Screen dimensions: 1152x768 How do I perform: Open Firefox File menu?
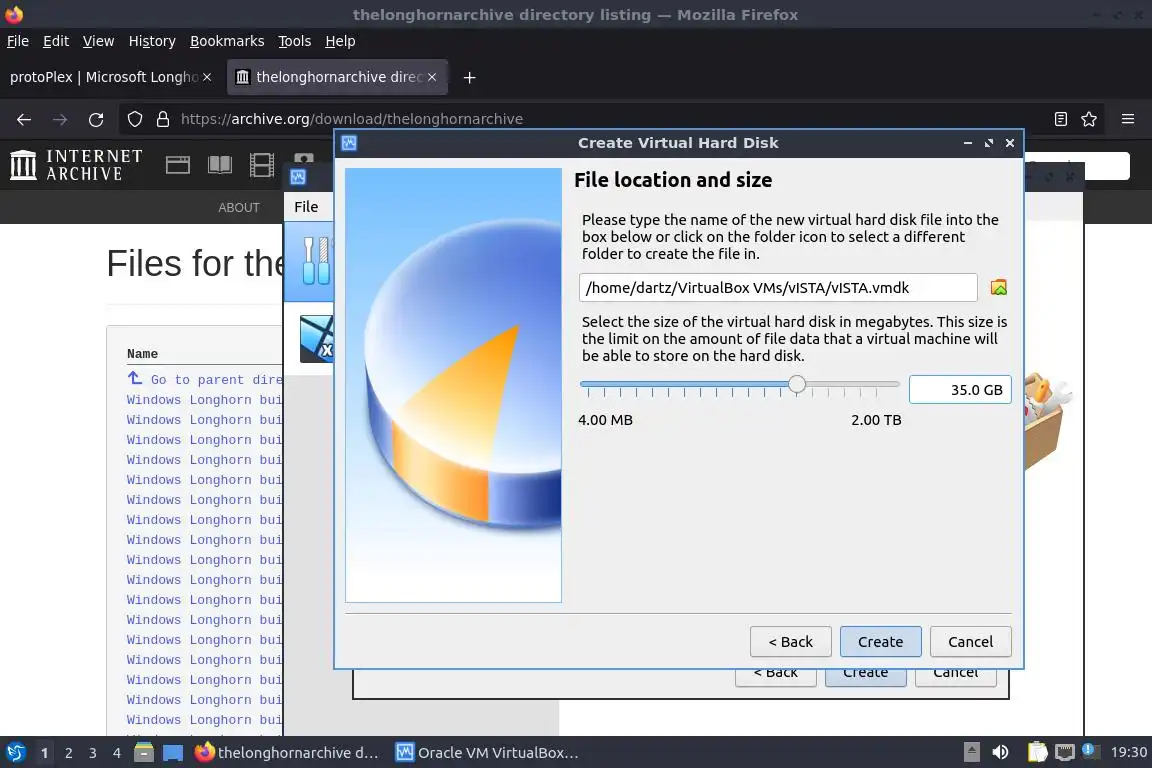click(18, 41)
